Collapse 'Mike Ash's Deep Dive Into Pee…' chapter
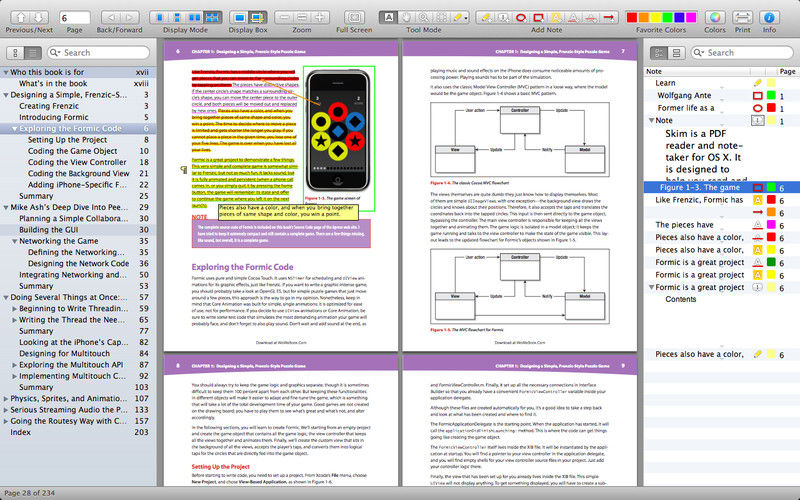Viewport: 800px width, 500px height. click(6, 208)
